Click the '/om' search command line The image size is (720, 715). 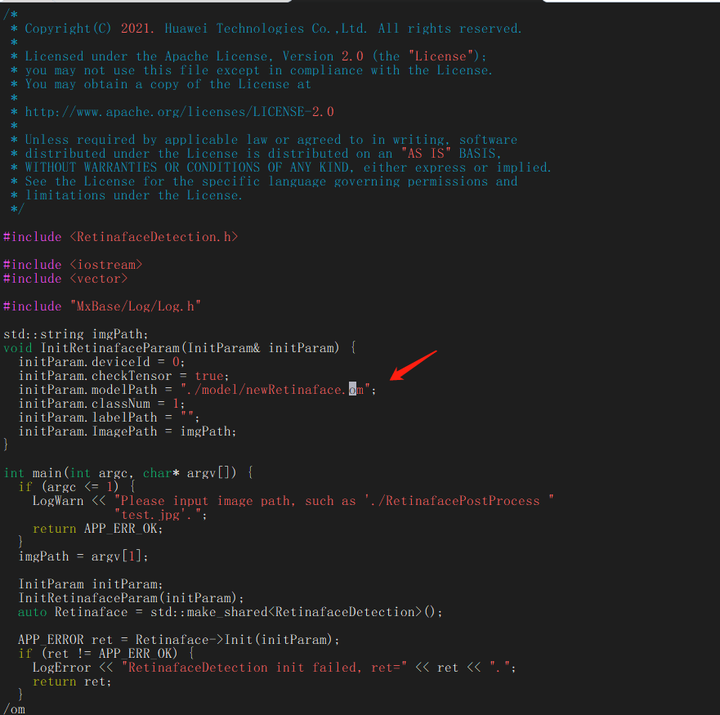14,709
